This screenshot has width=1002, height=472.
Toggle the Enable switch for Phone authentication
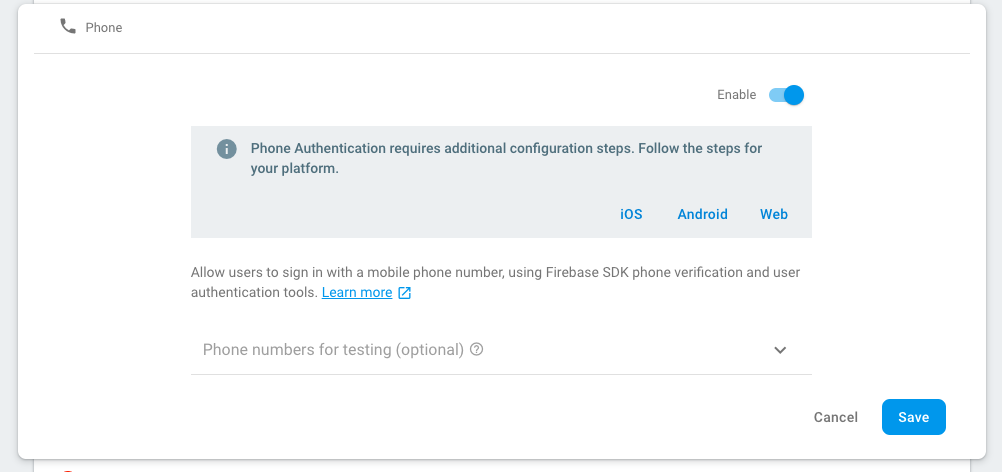[786, 95]
